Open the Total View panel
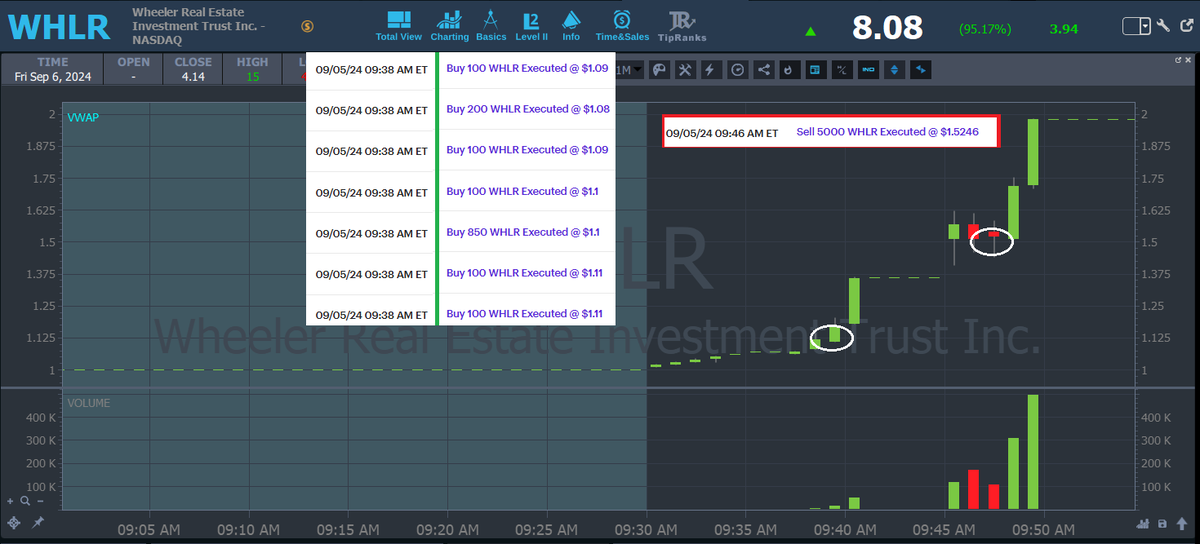The width and height of the screenshot is (1200, 544). pos(398,25)
